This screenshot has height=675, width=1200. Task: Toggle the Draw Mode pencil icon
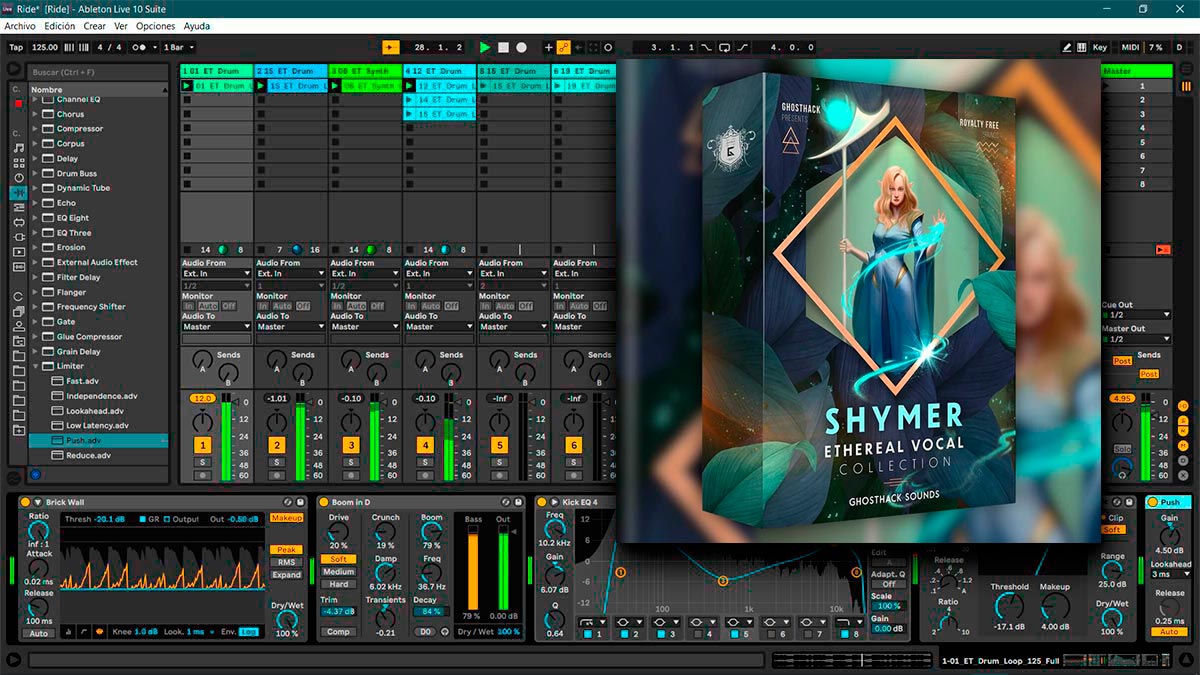click(x=1067, y=47)
